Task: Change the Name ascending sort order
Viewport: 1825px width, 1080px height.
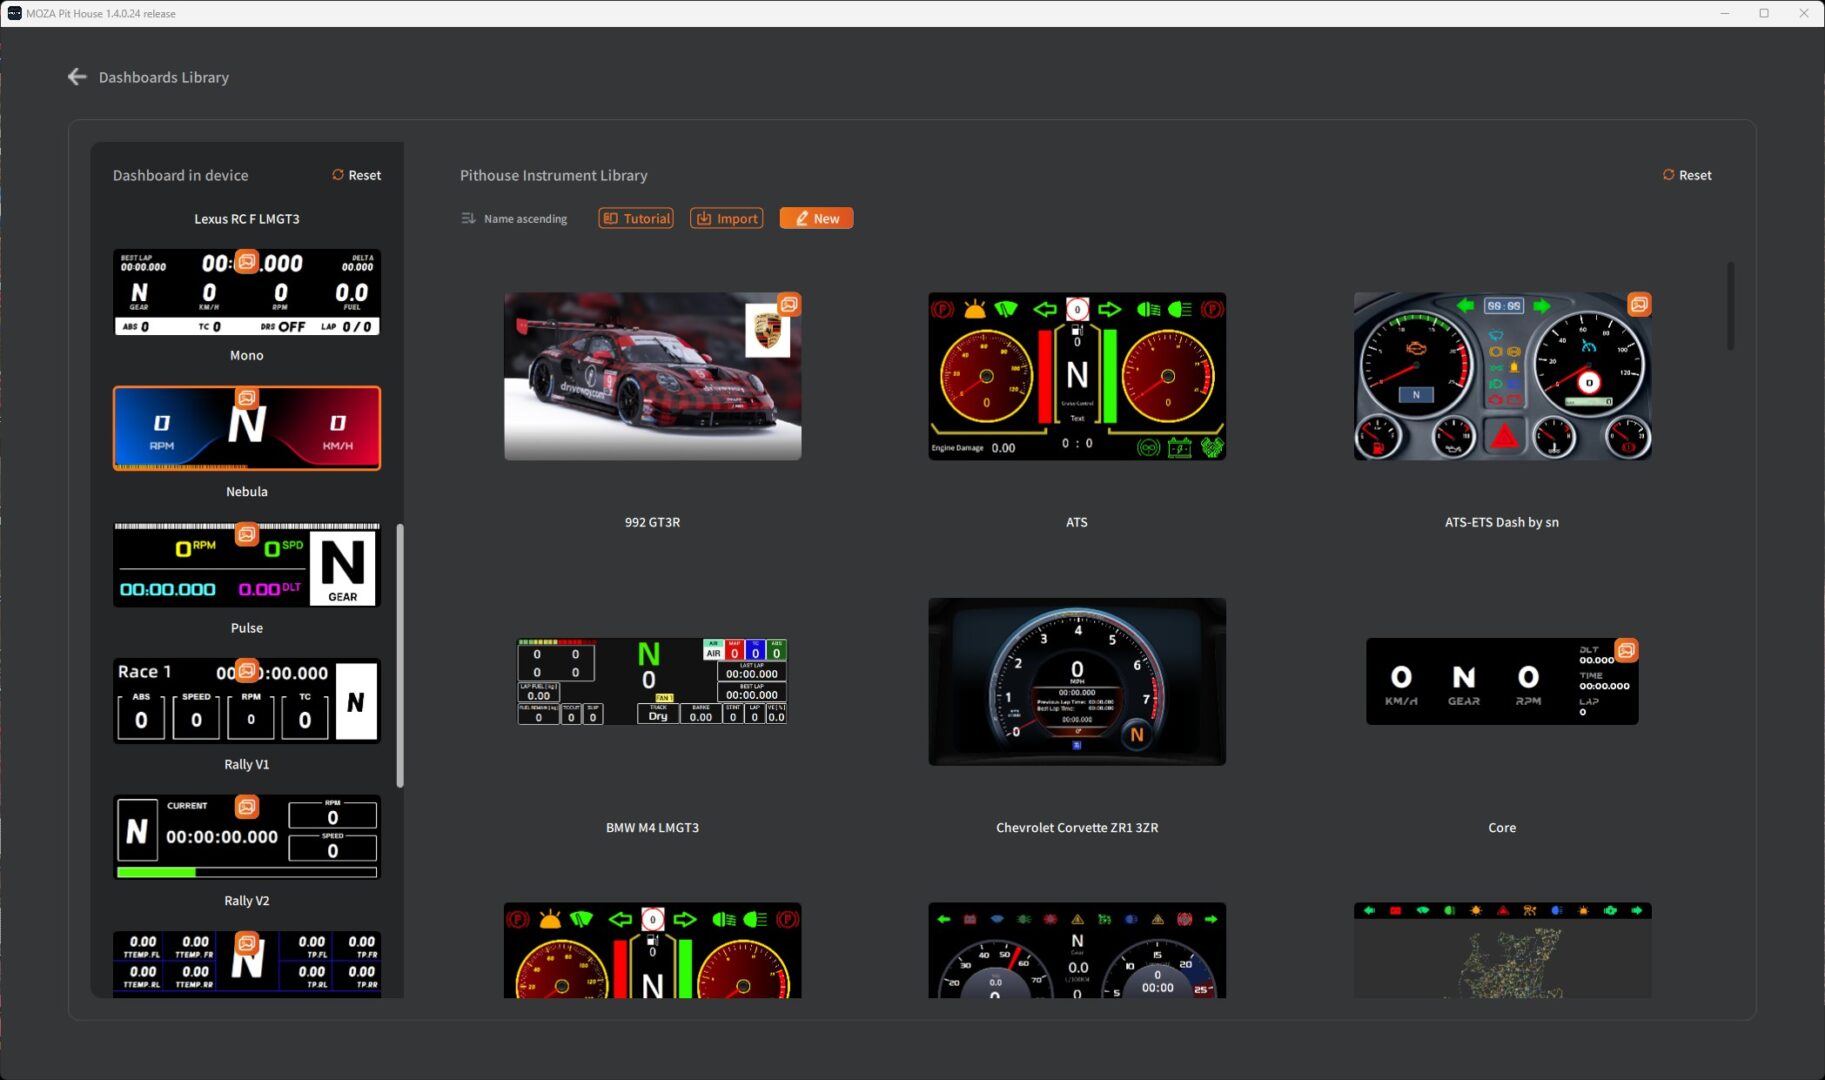Action: [514, 218]
